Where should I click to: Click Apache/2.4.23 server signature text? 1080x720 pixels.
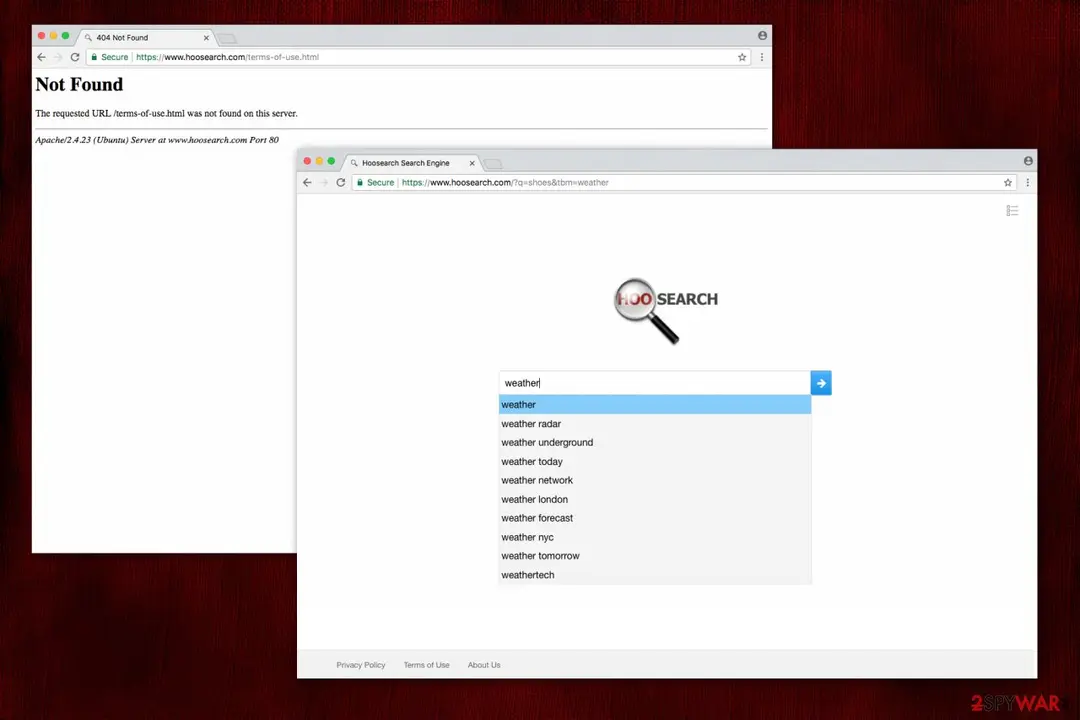click(x=157, y=140)
